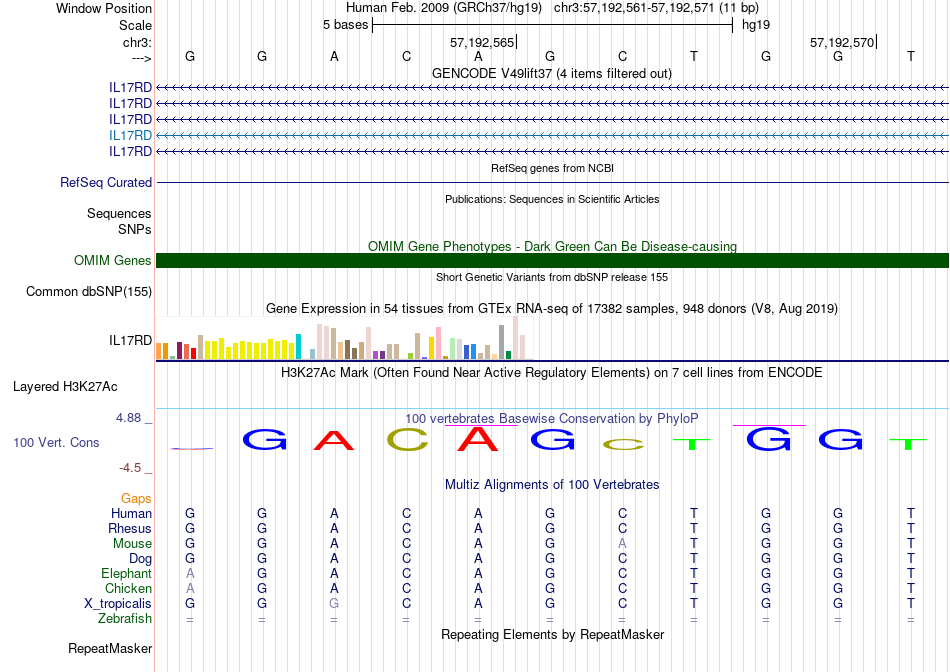
Task: Click the 57,192,565 position marker
Action: coord(482,42)
